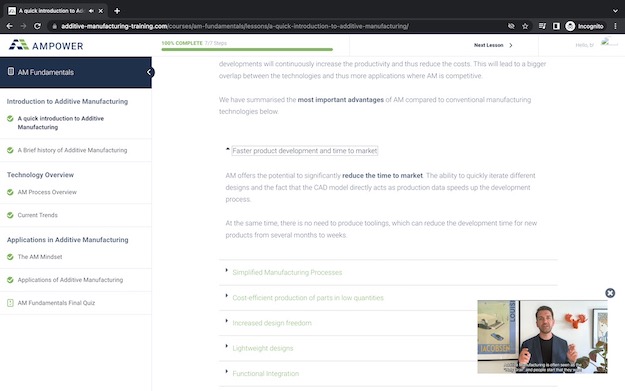Expand the Lightweight designs section
Viewport: 625px width, 391px height.
pyautogui.click(x=263, y=348)
